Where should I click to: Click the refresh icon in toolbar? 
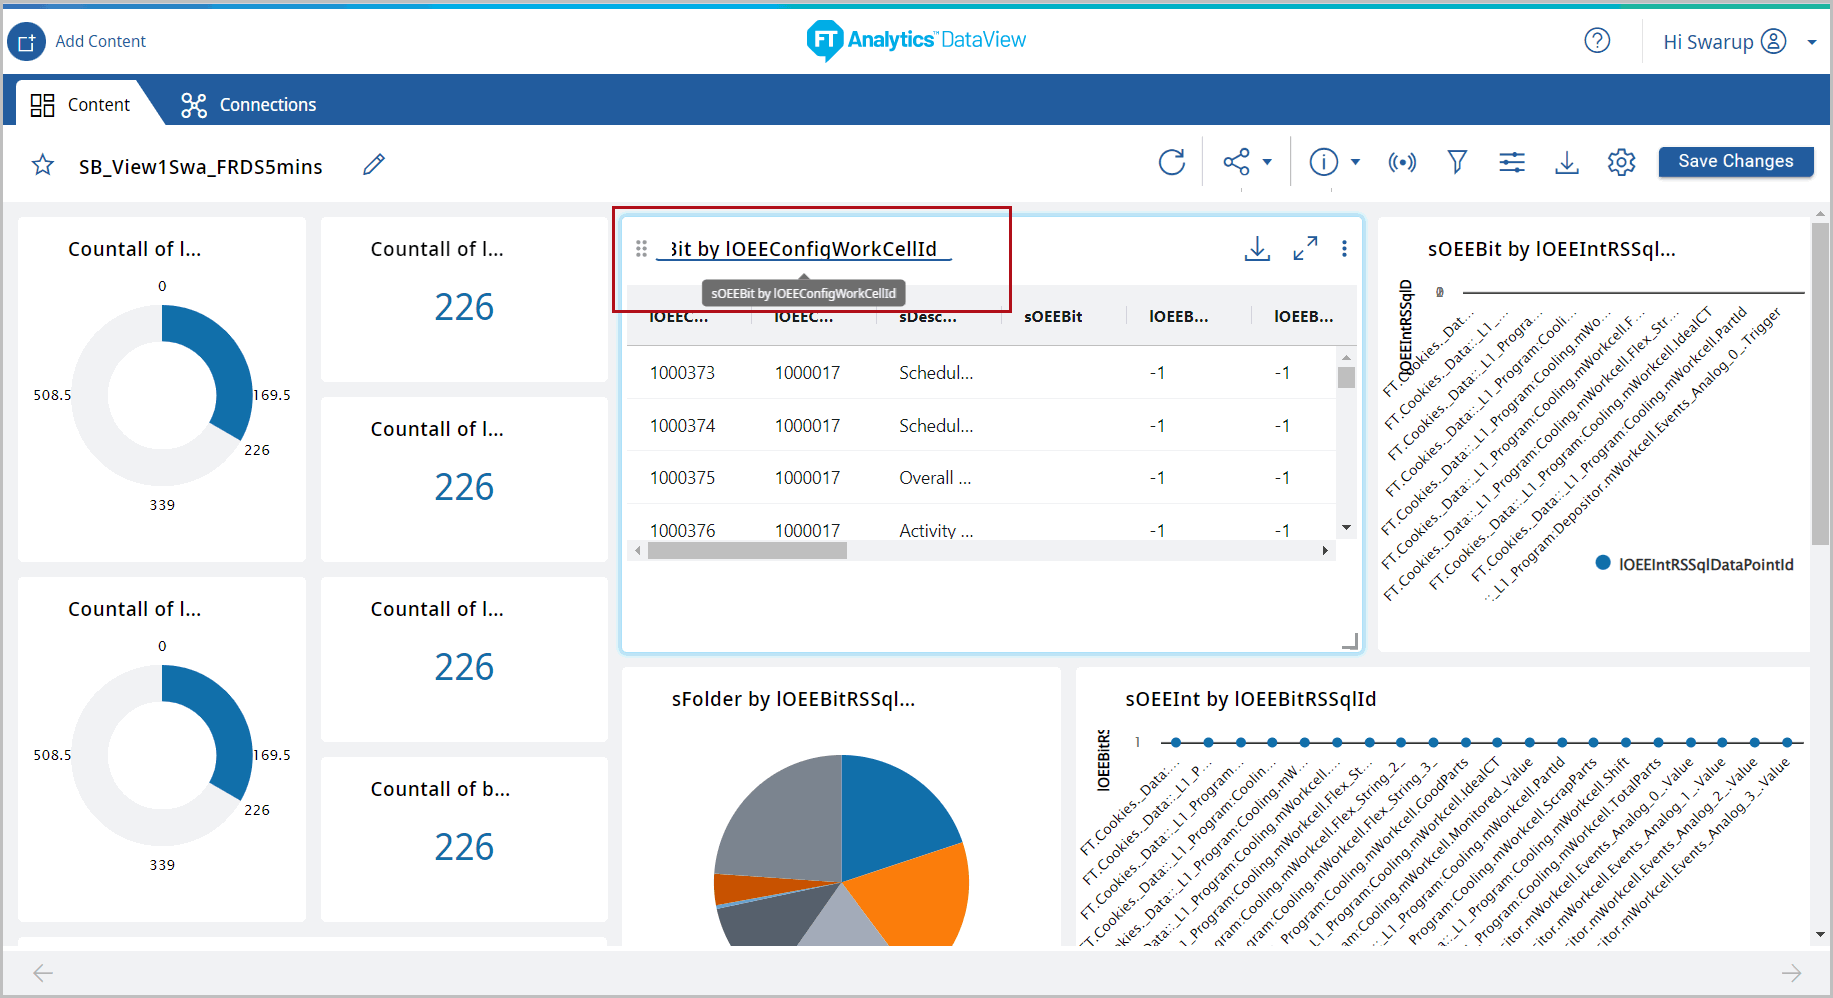(x=1171, y=162)
